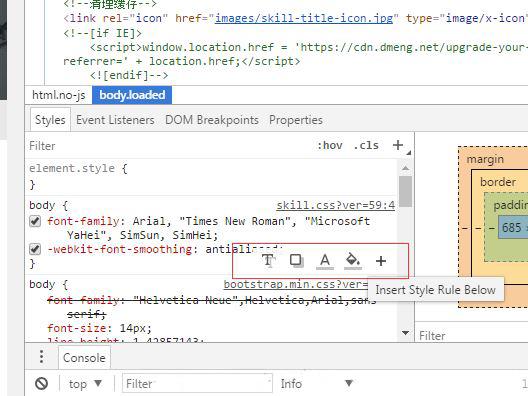
Task: Toggle the .cls classes button
Action: [x=366, y=145]
